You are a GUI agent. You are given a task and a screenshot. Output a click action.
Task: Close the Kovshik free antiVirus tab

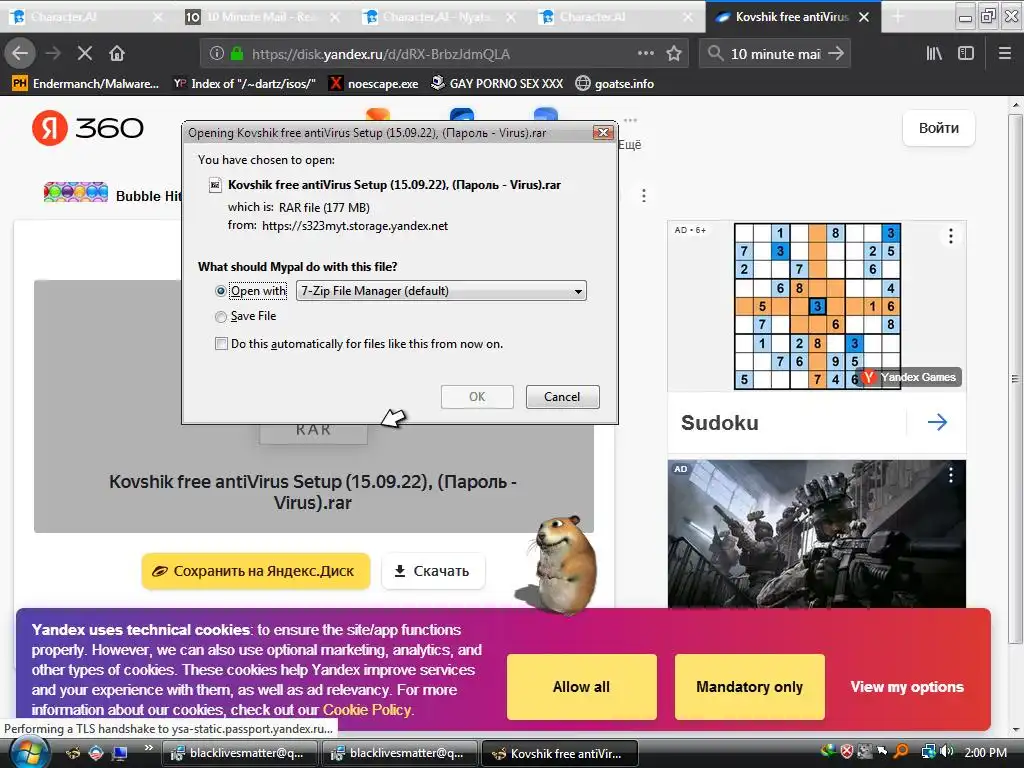coord(863,17)
